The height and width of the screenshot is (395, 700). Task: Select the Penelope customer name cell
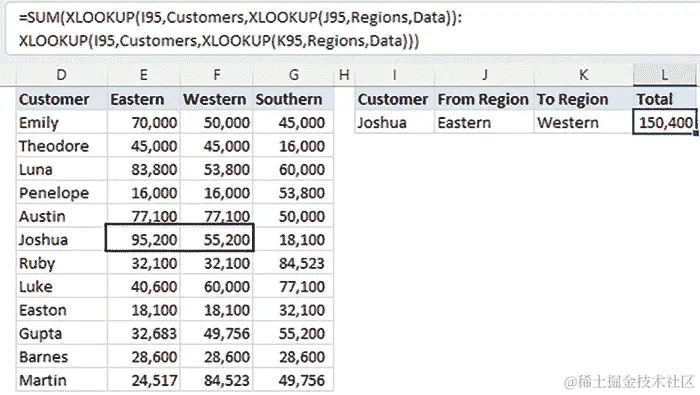click(x=62, y=193)
